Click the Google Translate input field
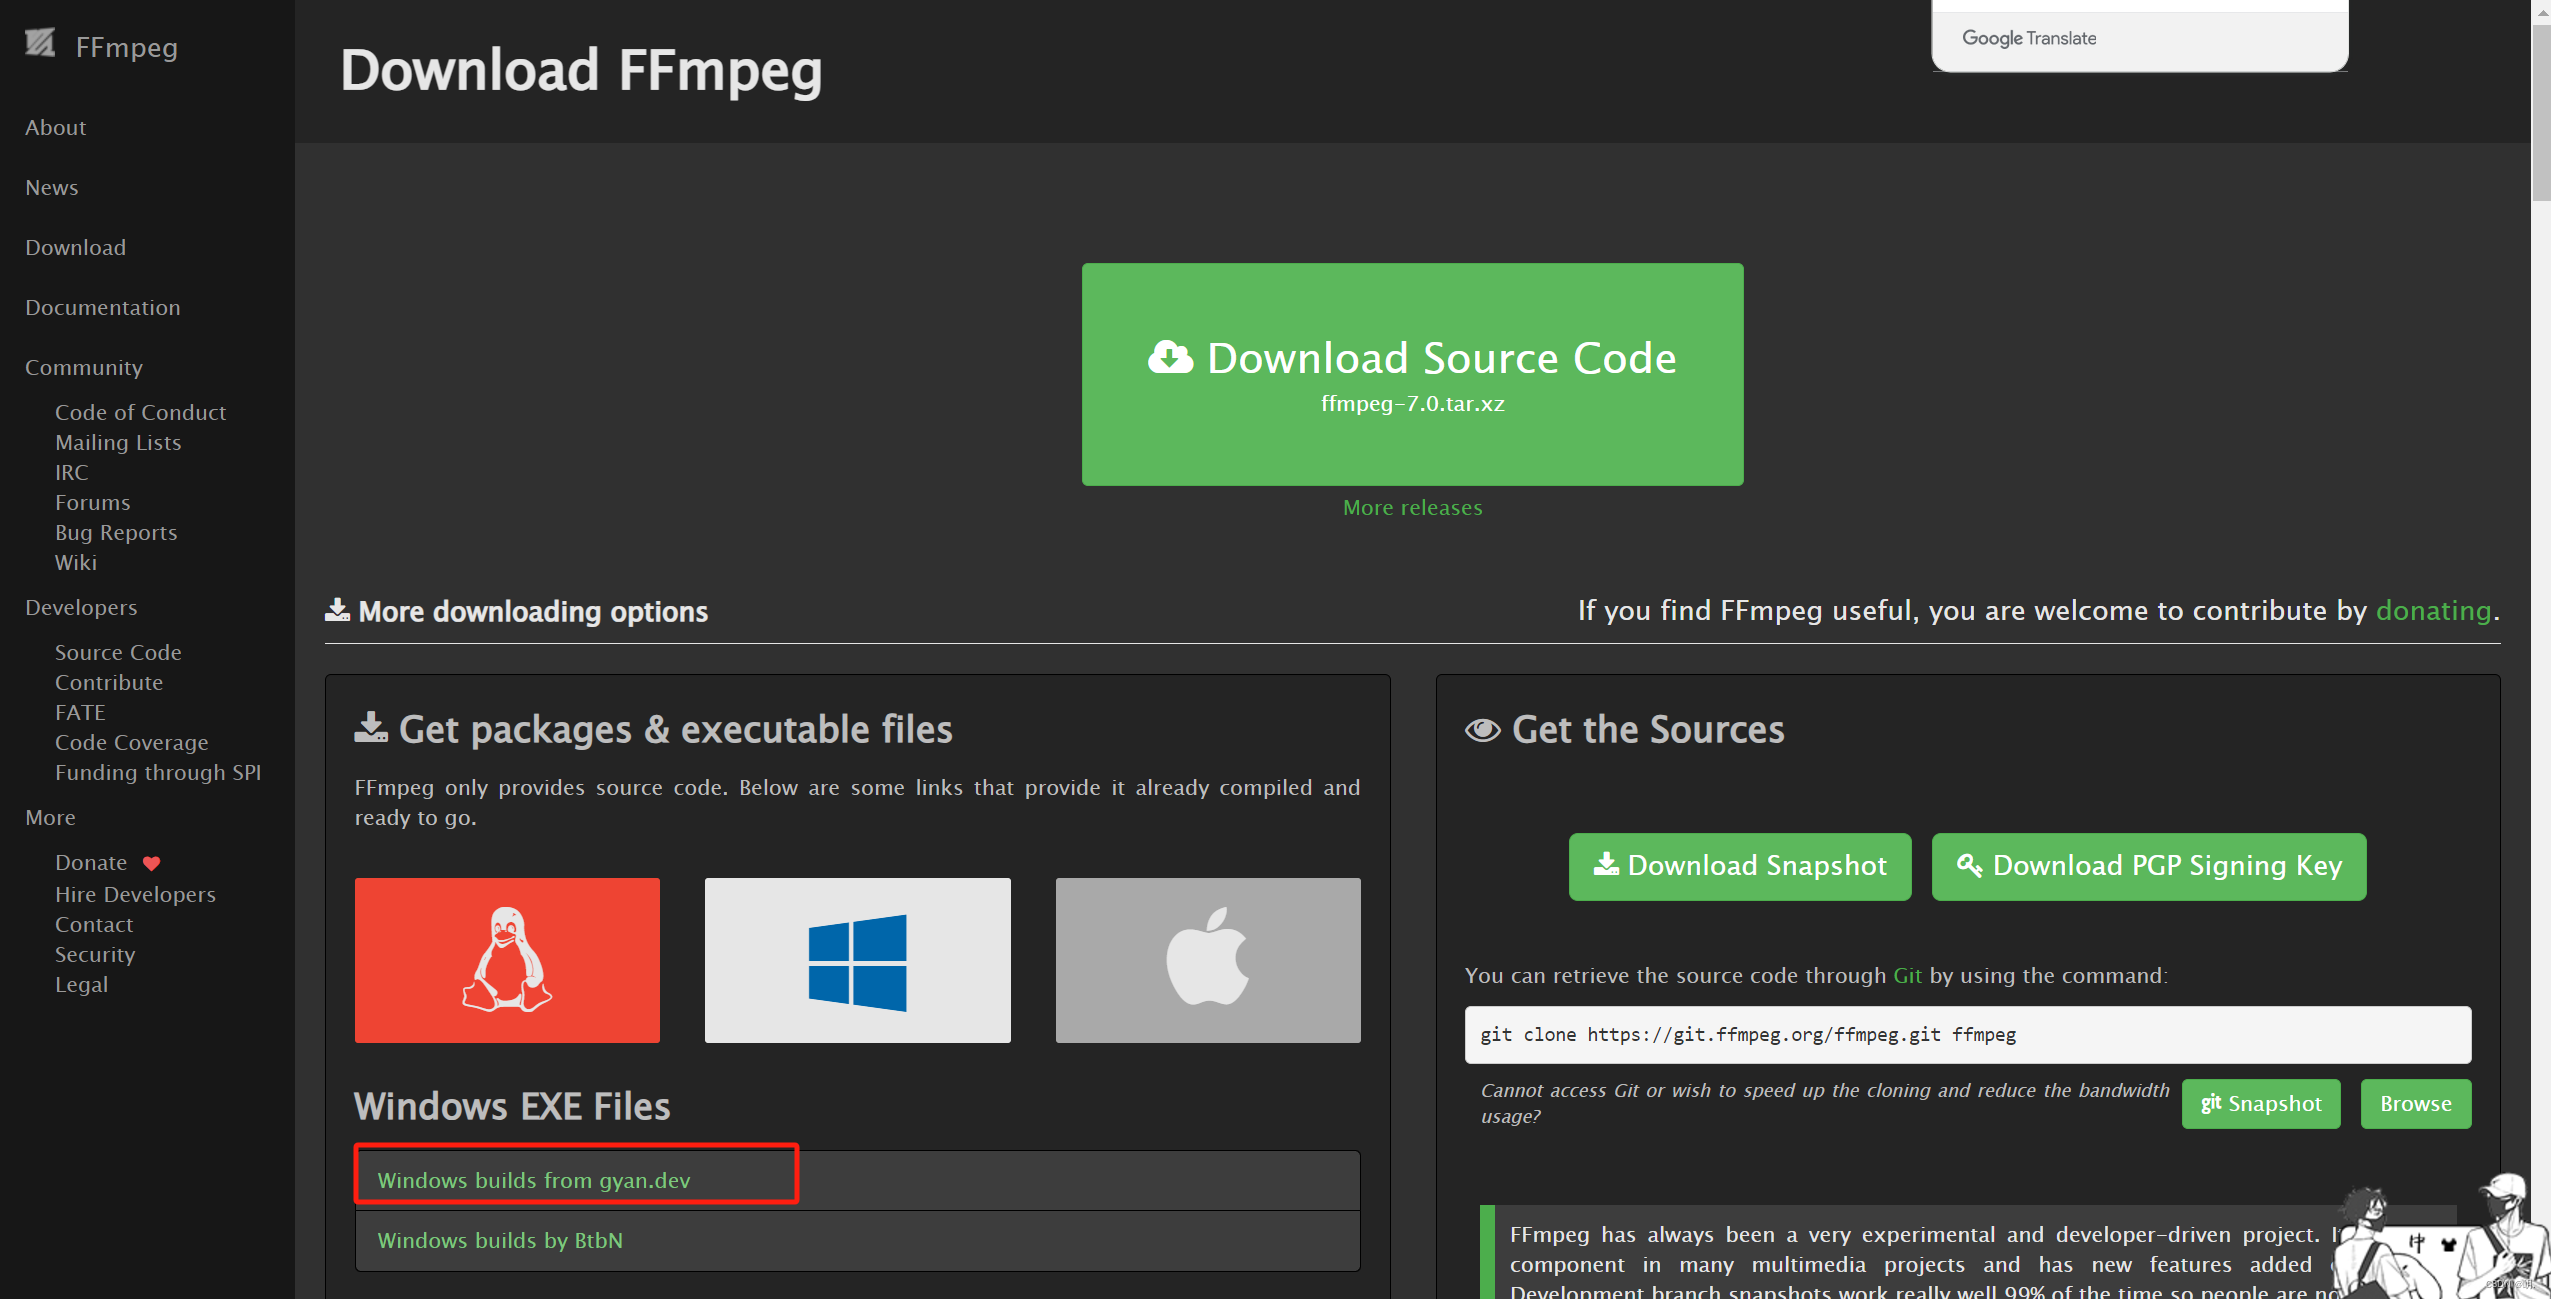Image resolution: width=2551 pixels, height=1299 pixels. (2137, 36)
